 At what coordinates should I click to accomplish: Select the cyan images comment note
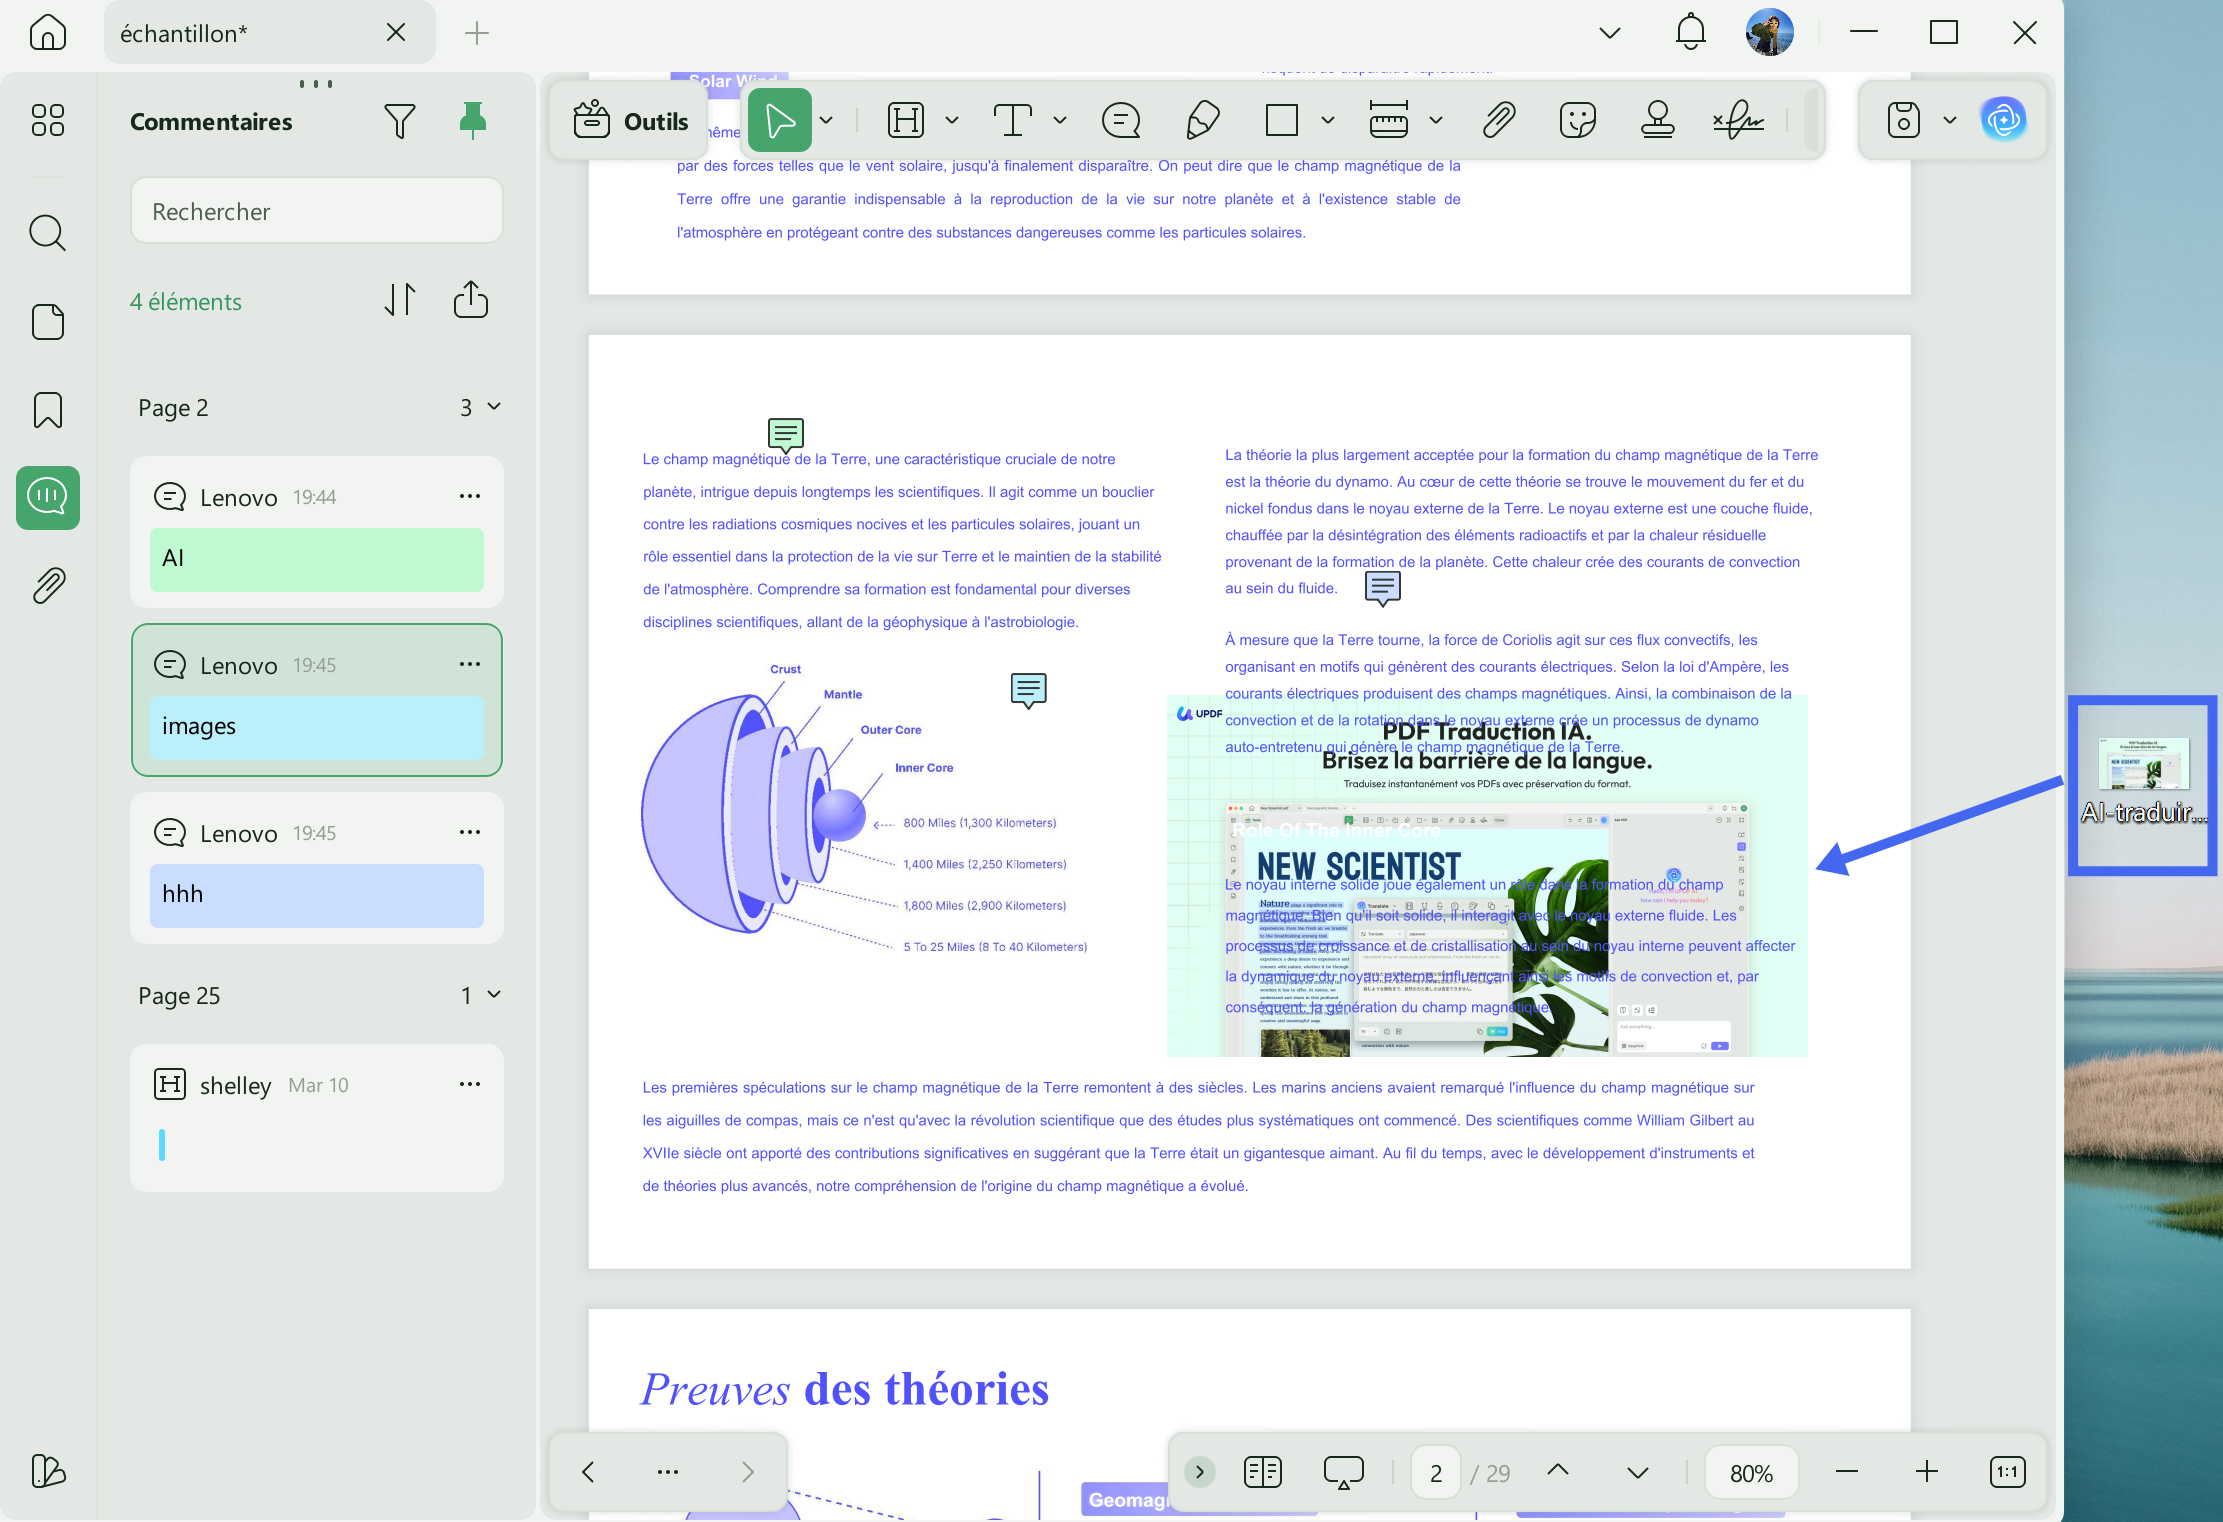(316, 727)
